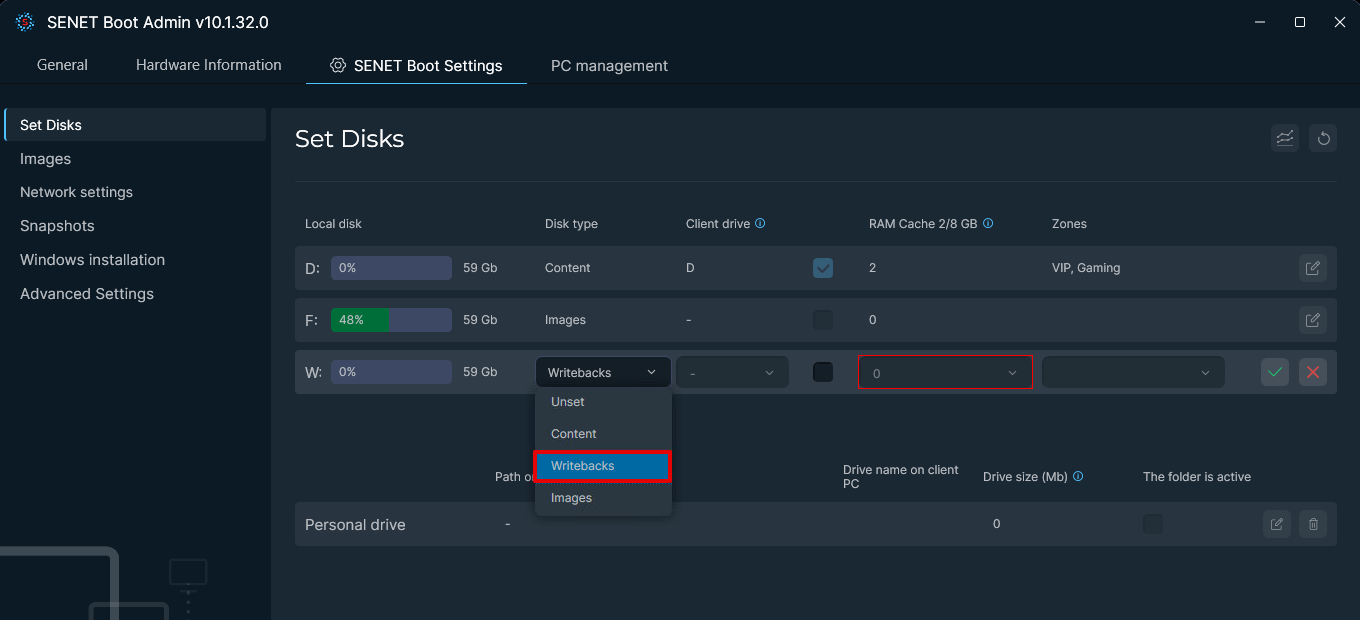Toggle the folder is active checkbox

(1153, 524)
